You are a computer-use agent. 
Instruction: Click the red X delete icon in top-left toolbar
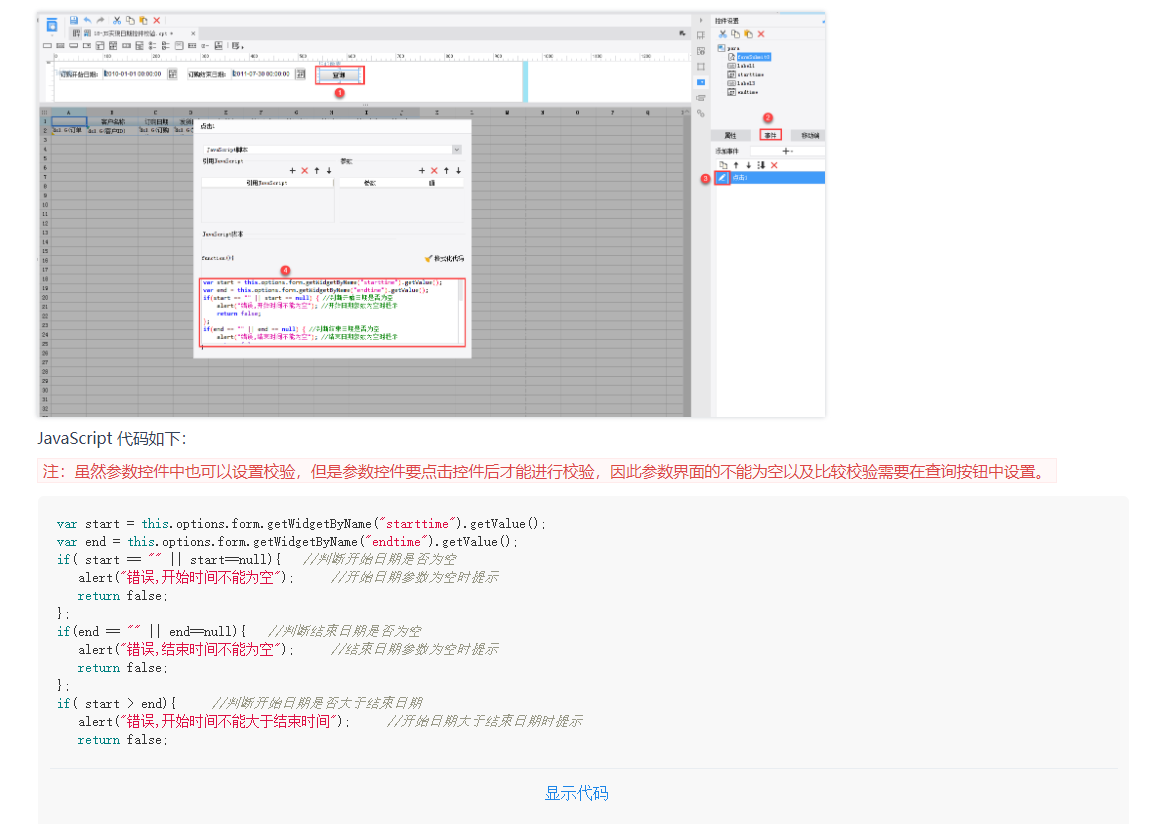pyautogui.click(x=156, y=21)
